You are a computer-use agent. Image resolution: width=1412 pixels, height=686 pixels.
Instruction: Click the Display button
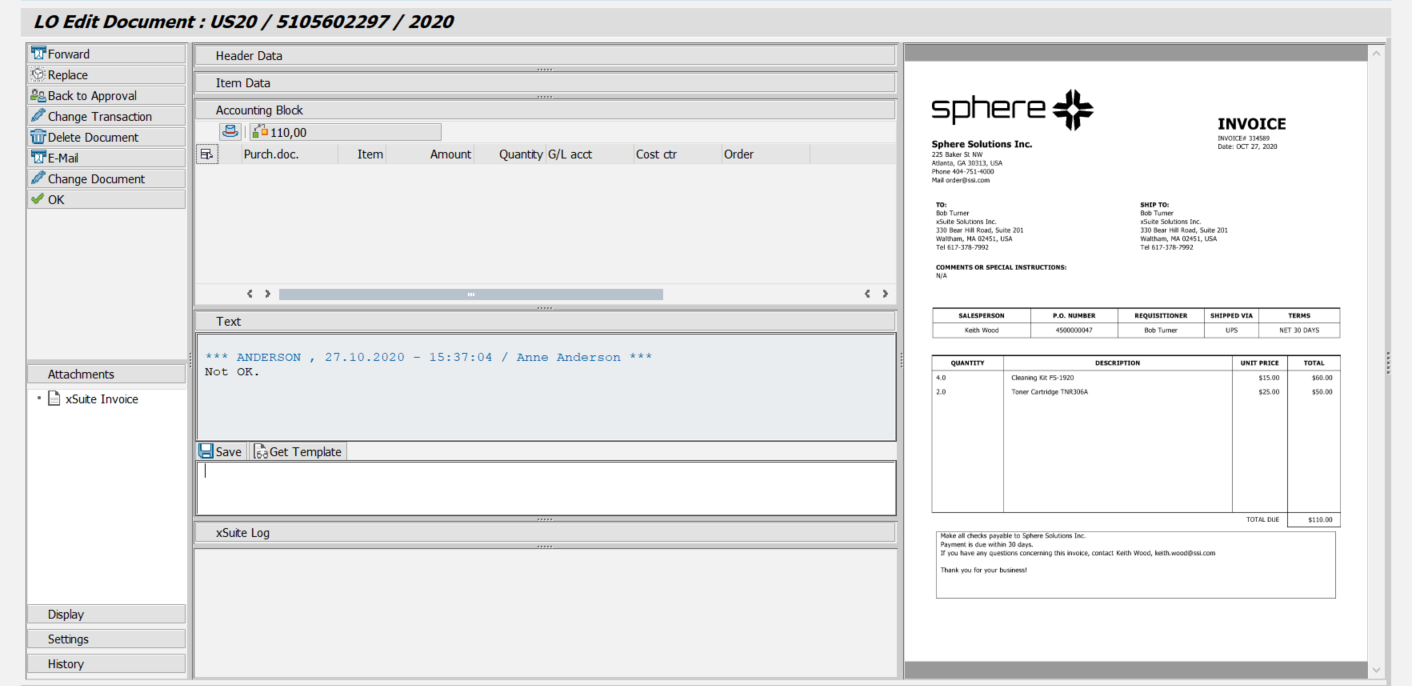tap(105, 613)
